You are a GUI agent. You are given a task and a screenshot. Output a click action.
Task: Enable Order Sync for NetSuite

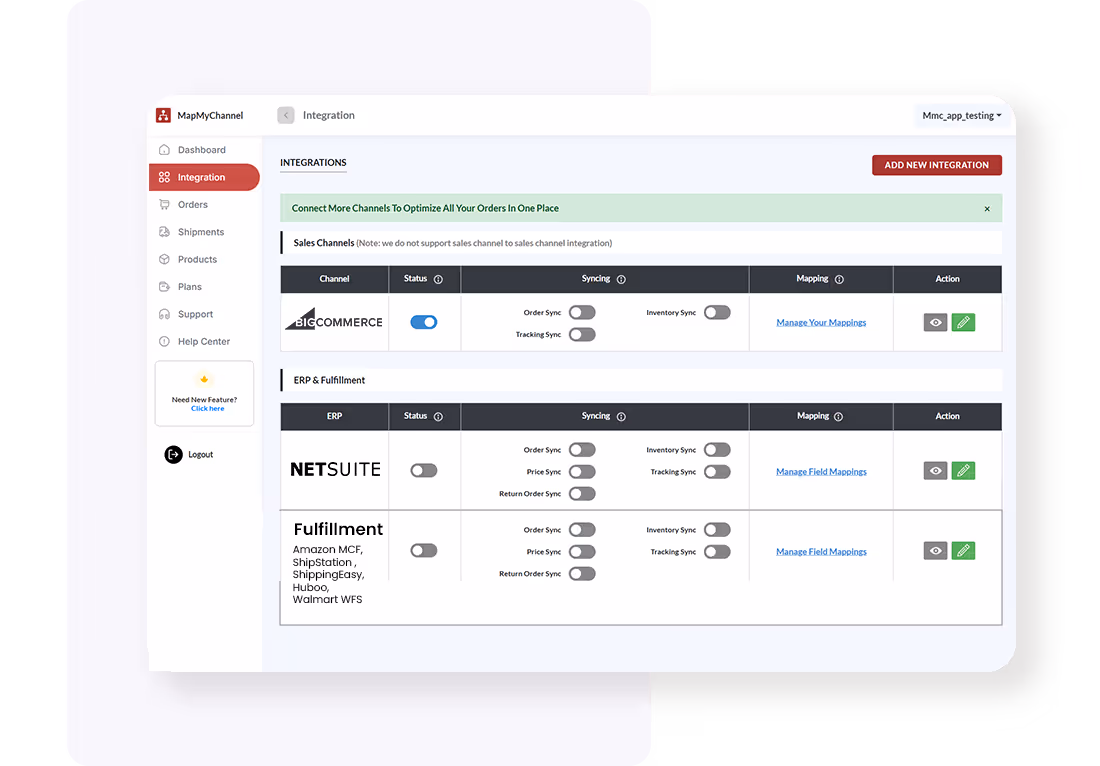coord(582,449)
